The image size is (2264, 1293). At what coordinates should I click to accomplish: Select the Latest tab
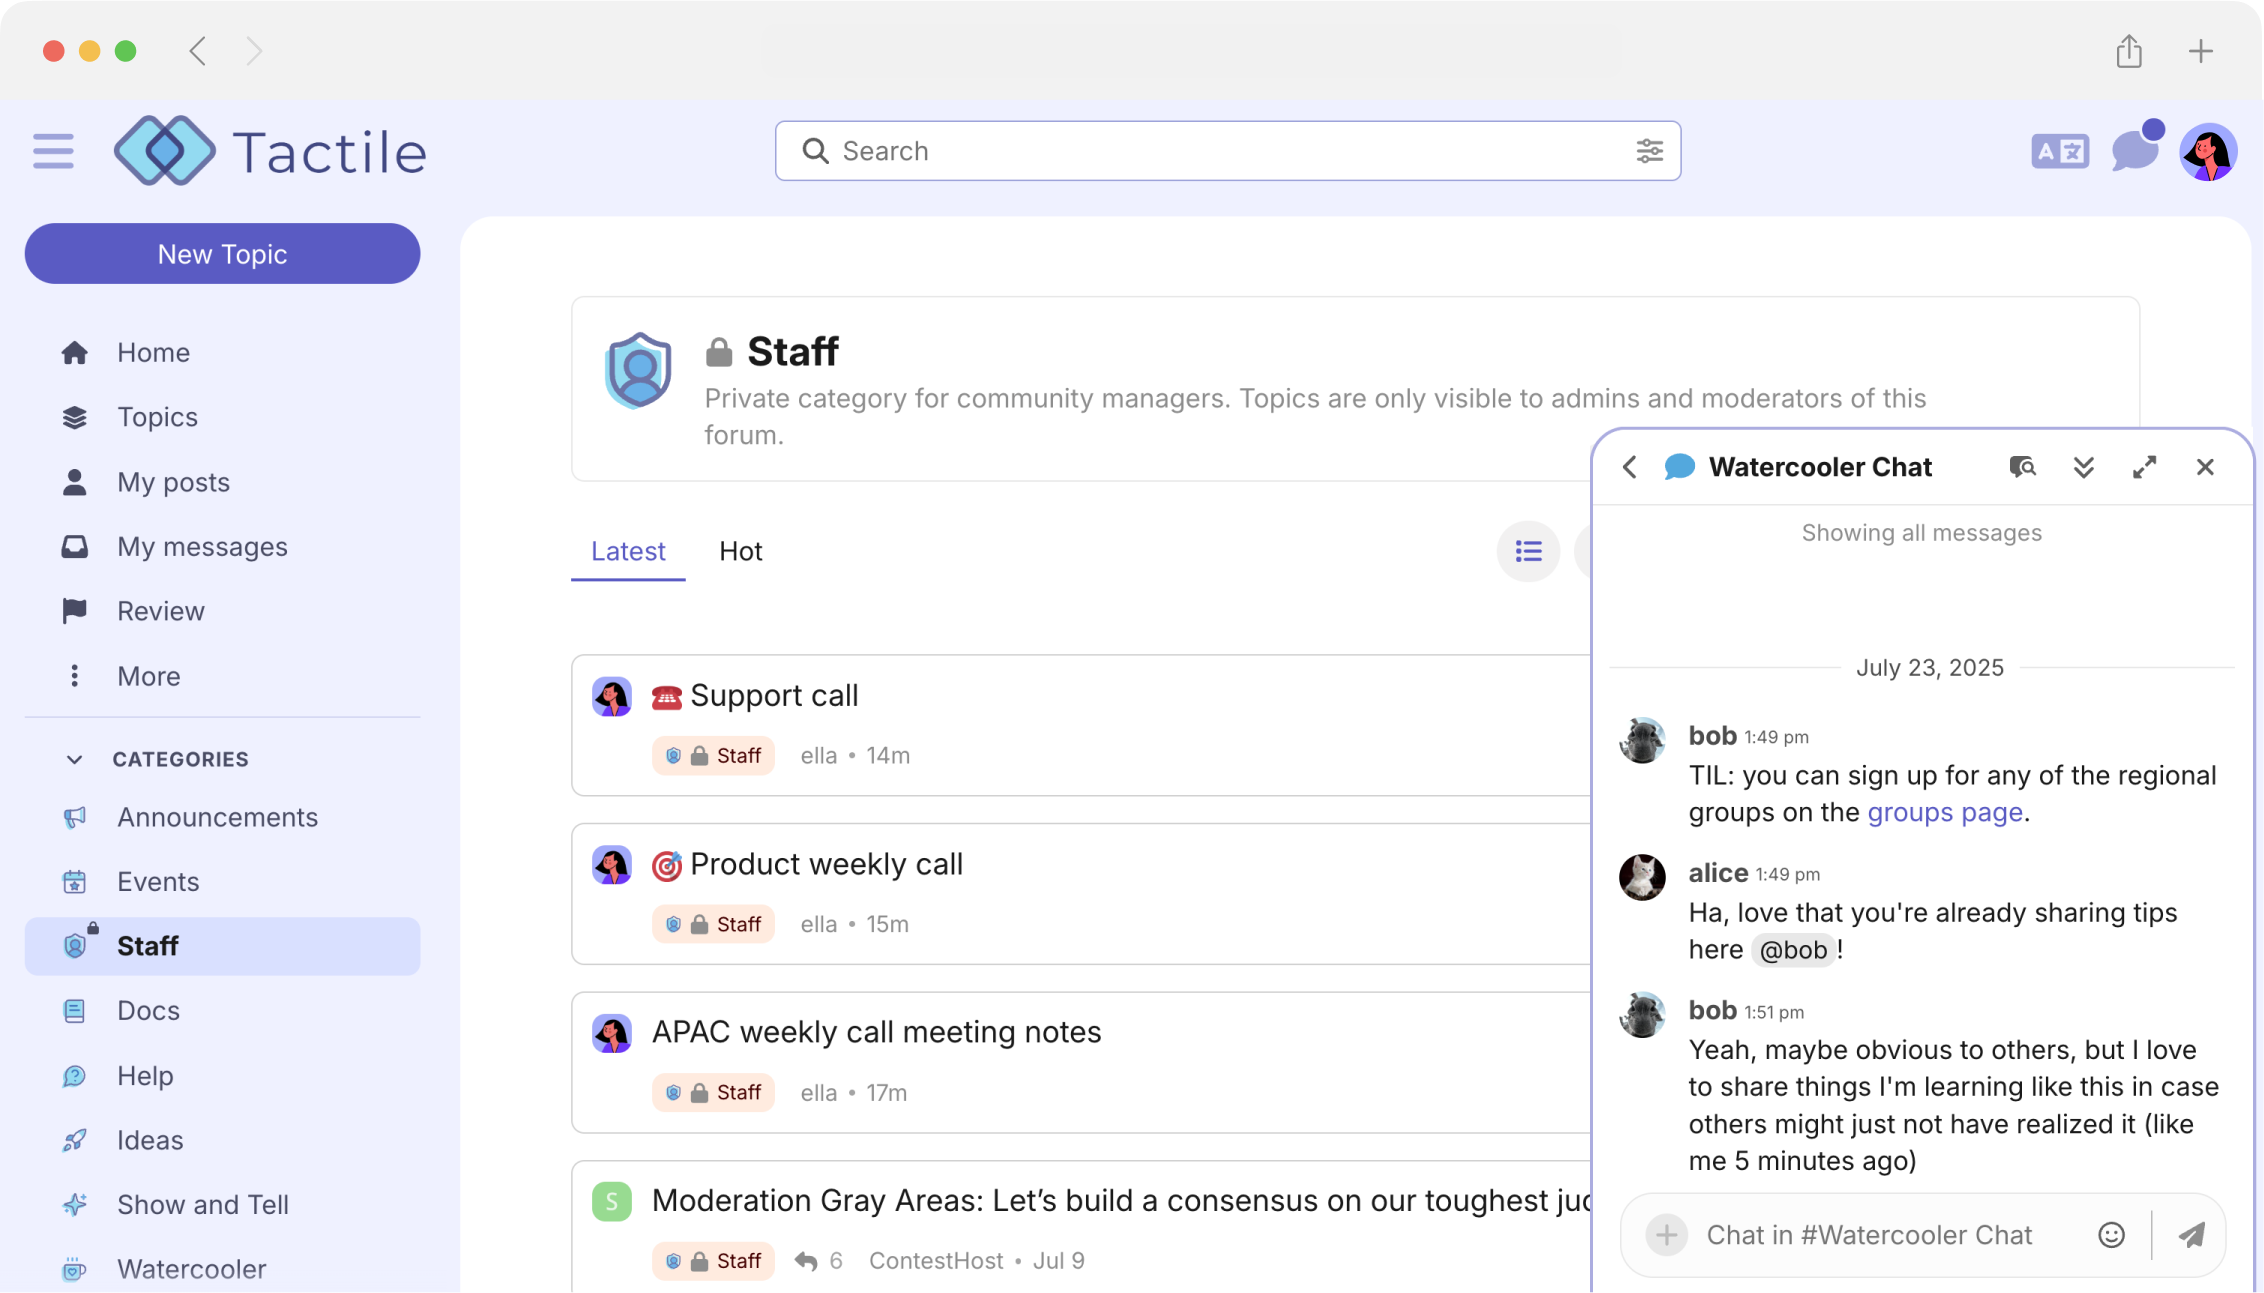[x=628, y=551]
